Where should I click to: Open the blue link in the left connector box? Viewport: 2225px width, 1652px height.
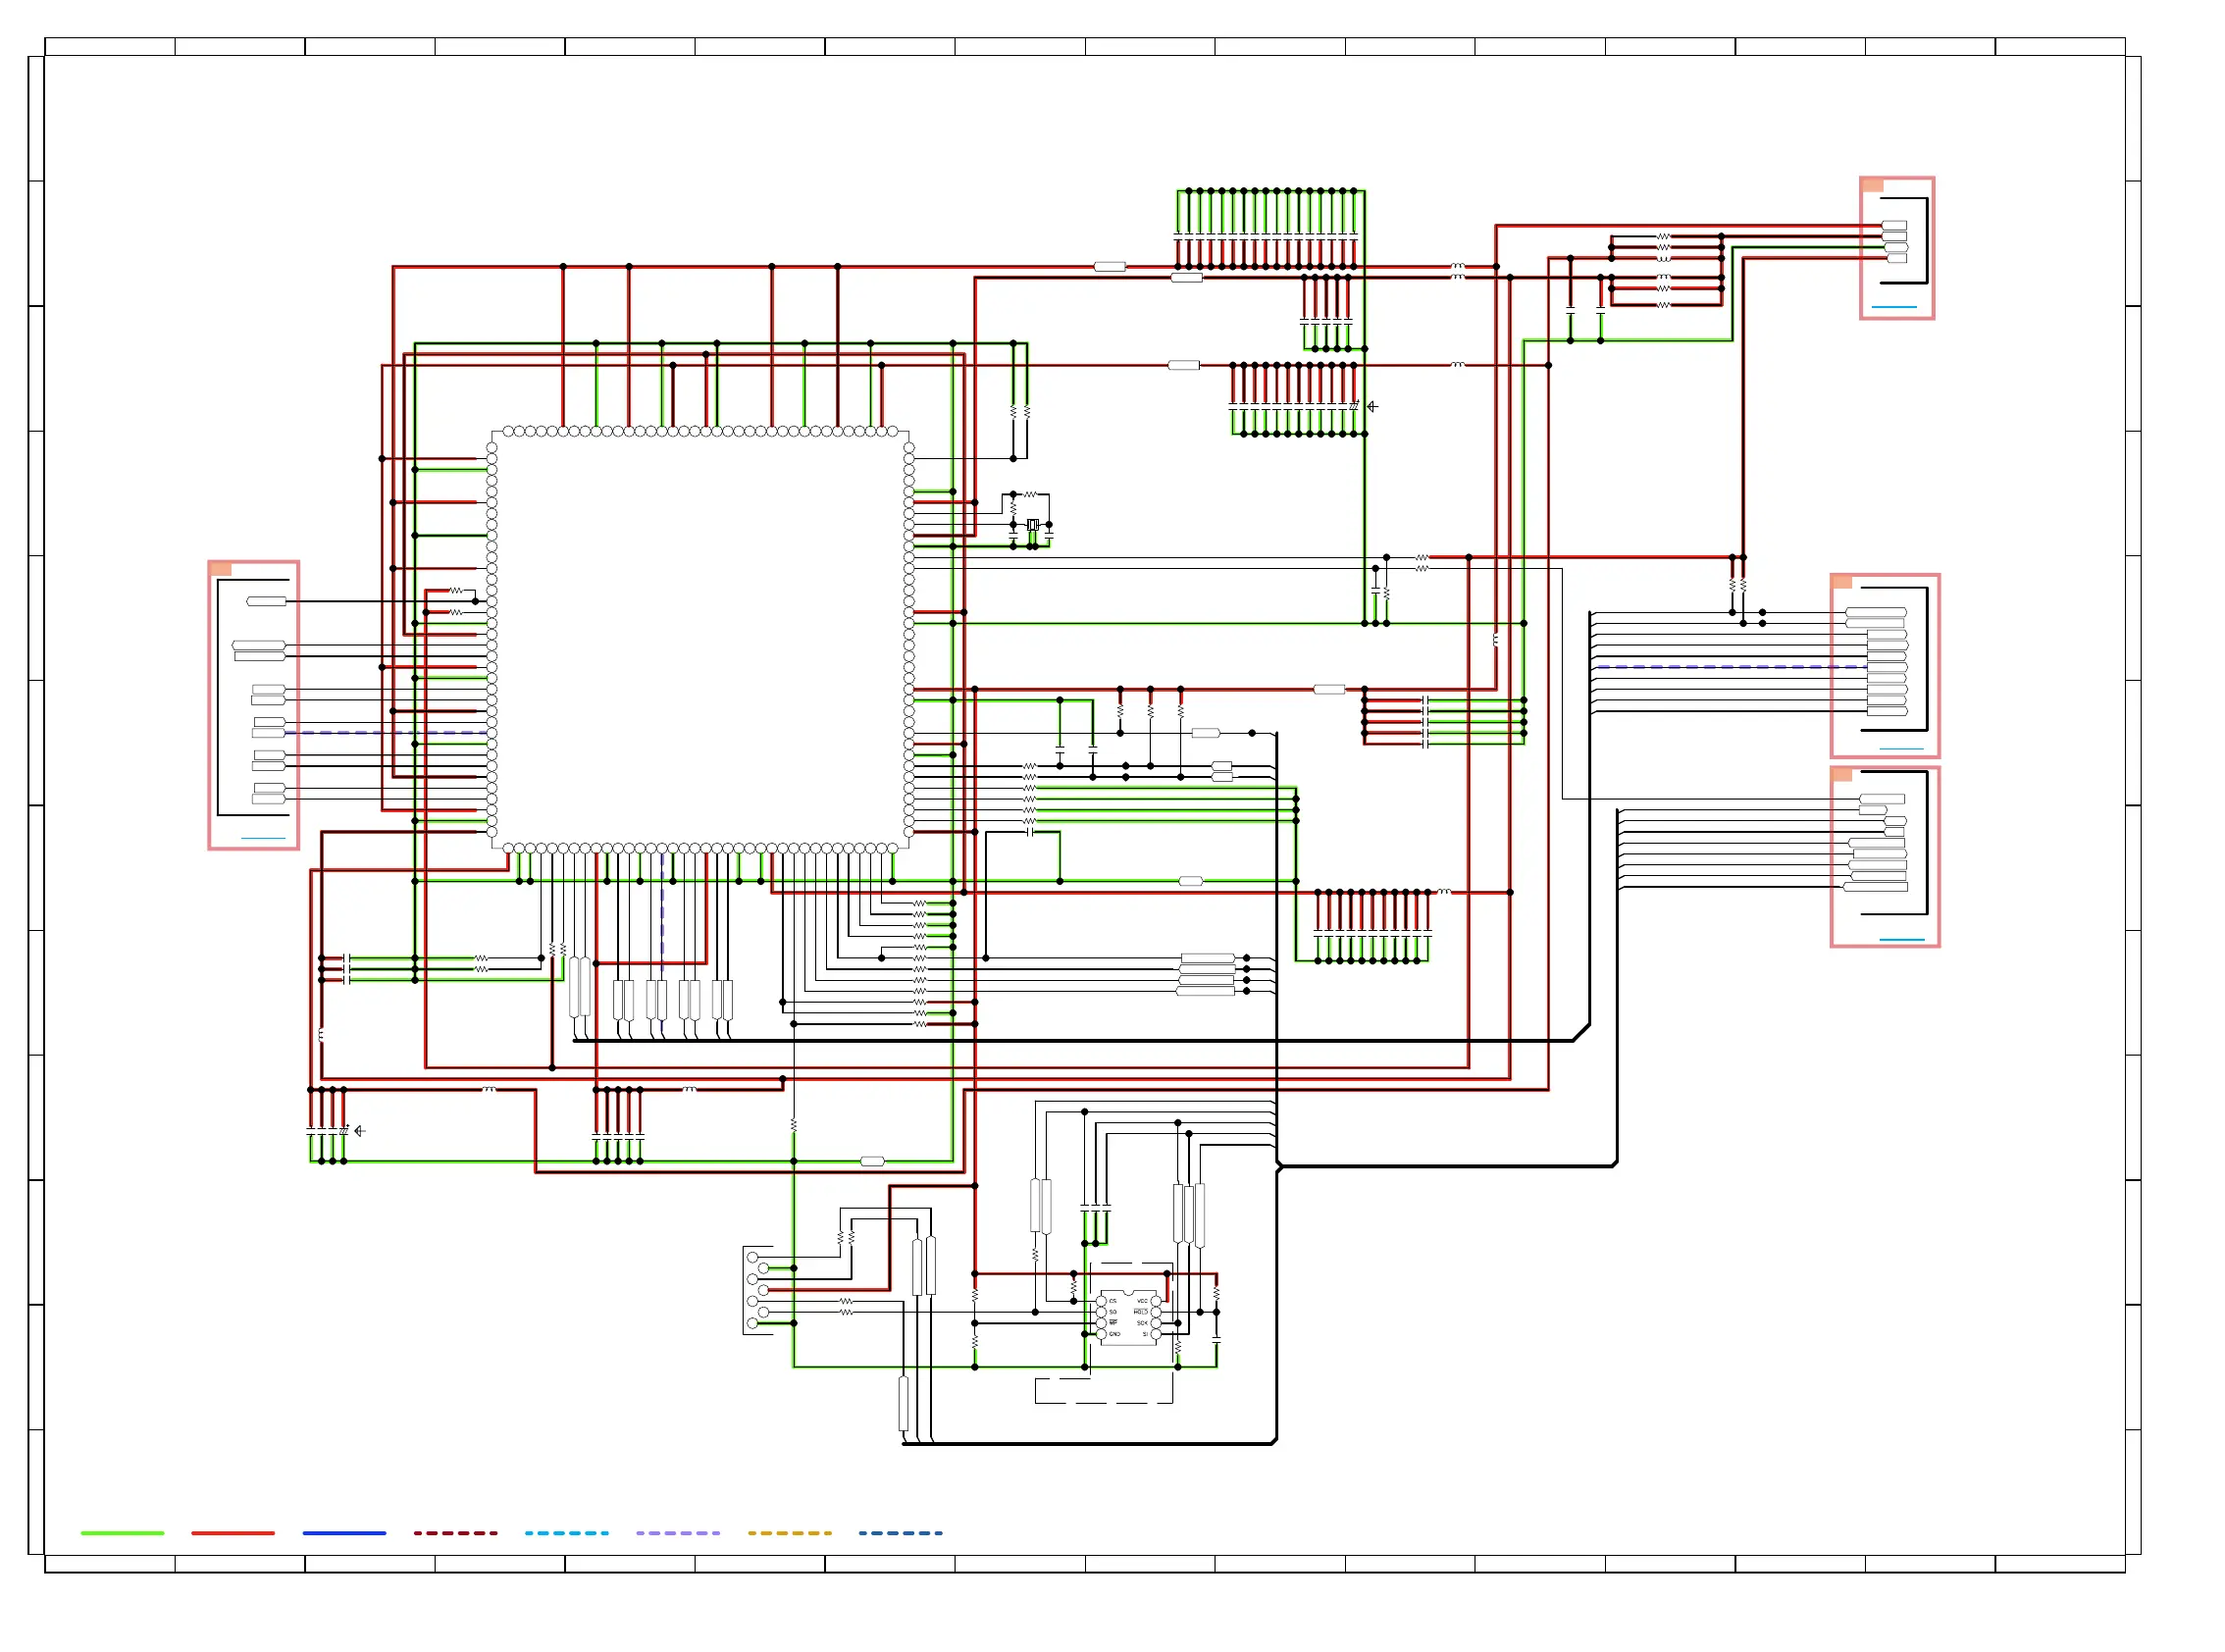click(263, 838)
